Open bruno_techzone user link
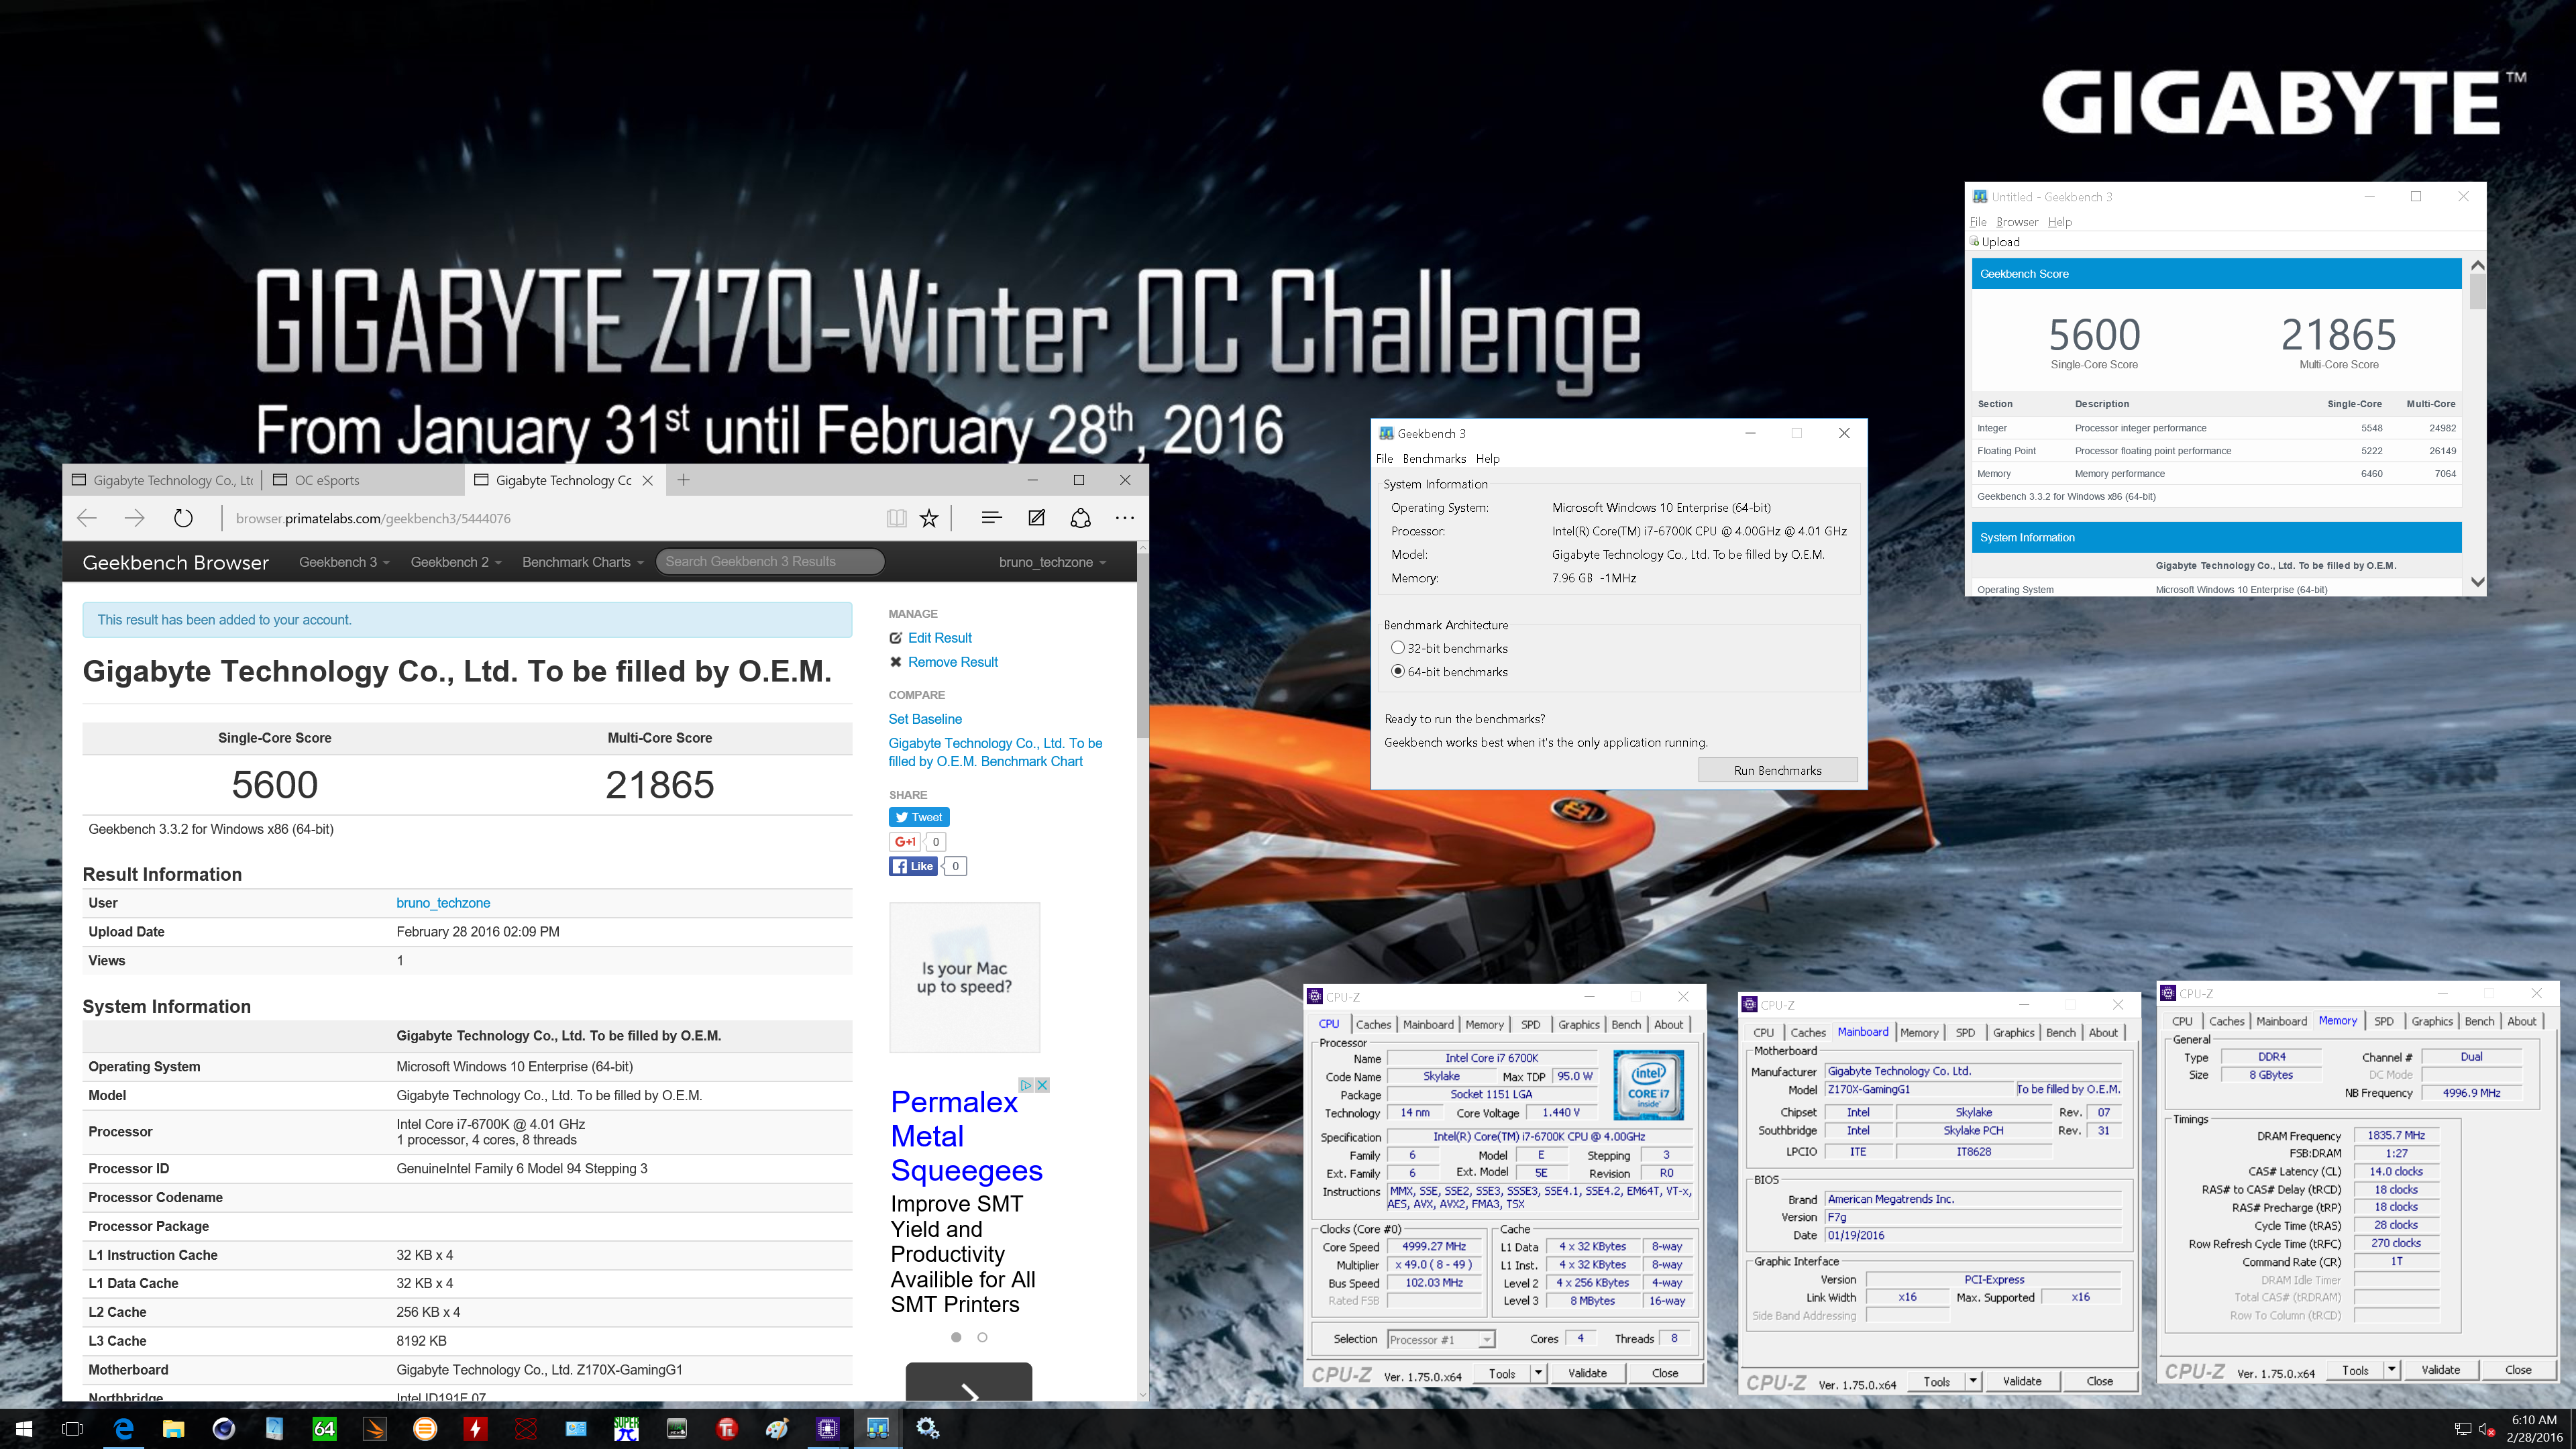 pos(443,903)
